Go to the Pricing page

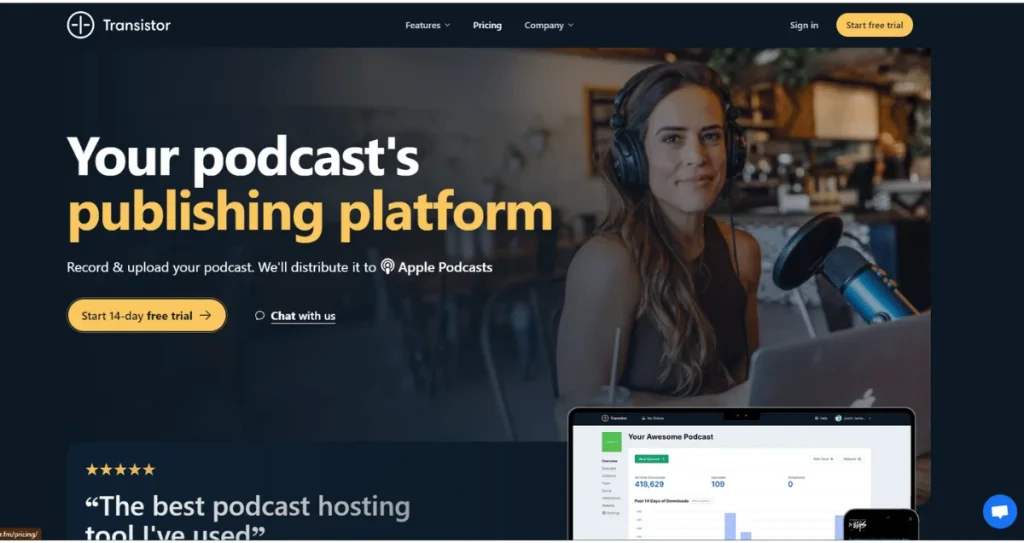coord(487,25)
